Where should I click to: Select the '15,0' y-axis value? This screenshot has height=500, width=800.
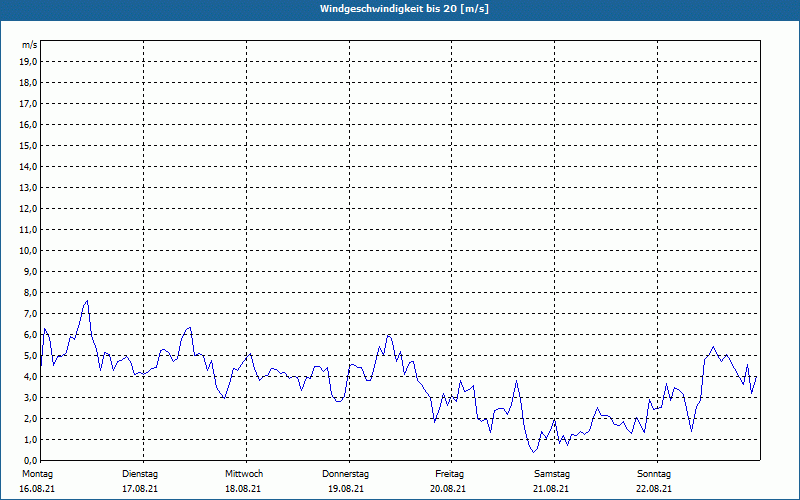click(28, 145)
